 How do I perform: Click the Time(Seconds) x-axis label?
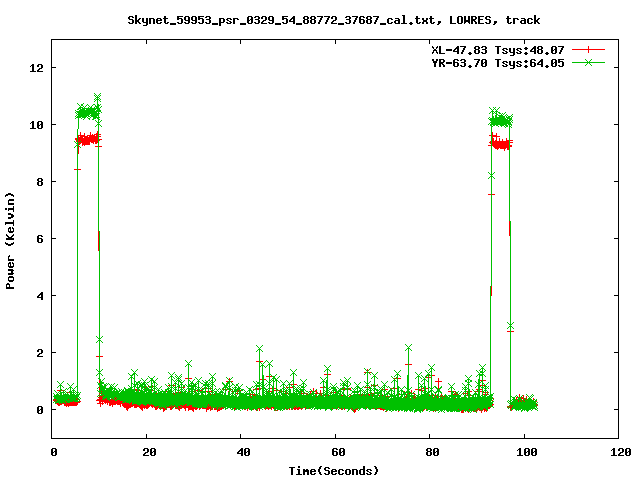pyautogui.click(x=333, y=471)
